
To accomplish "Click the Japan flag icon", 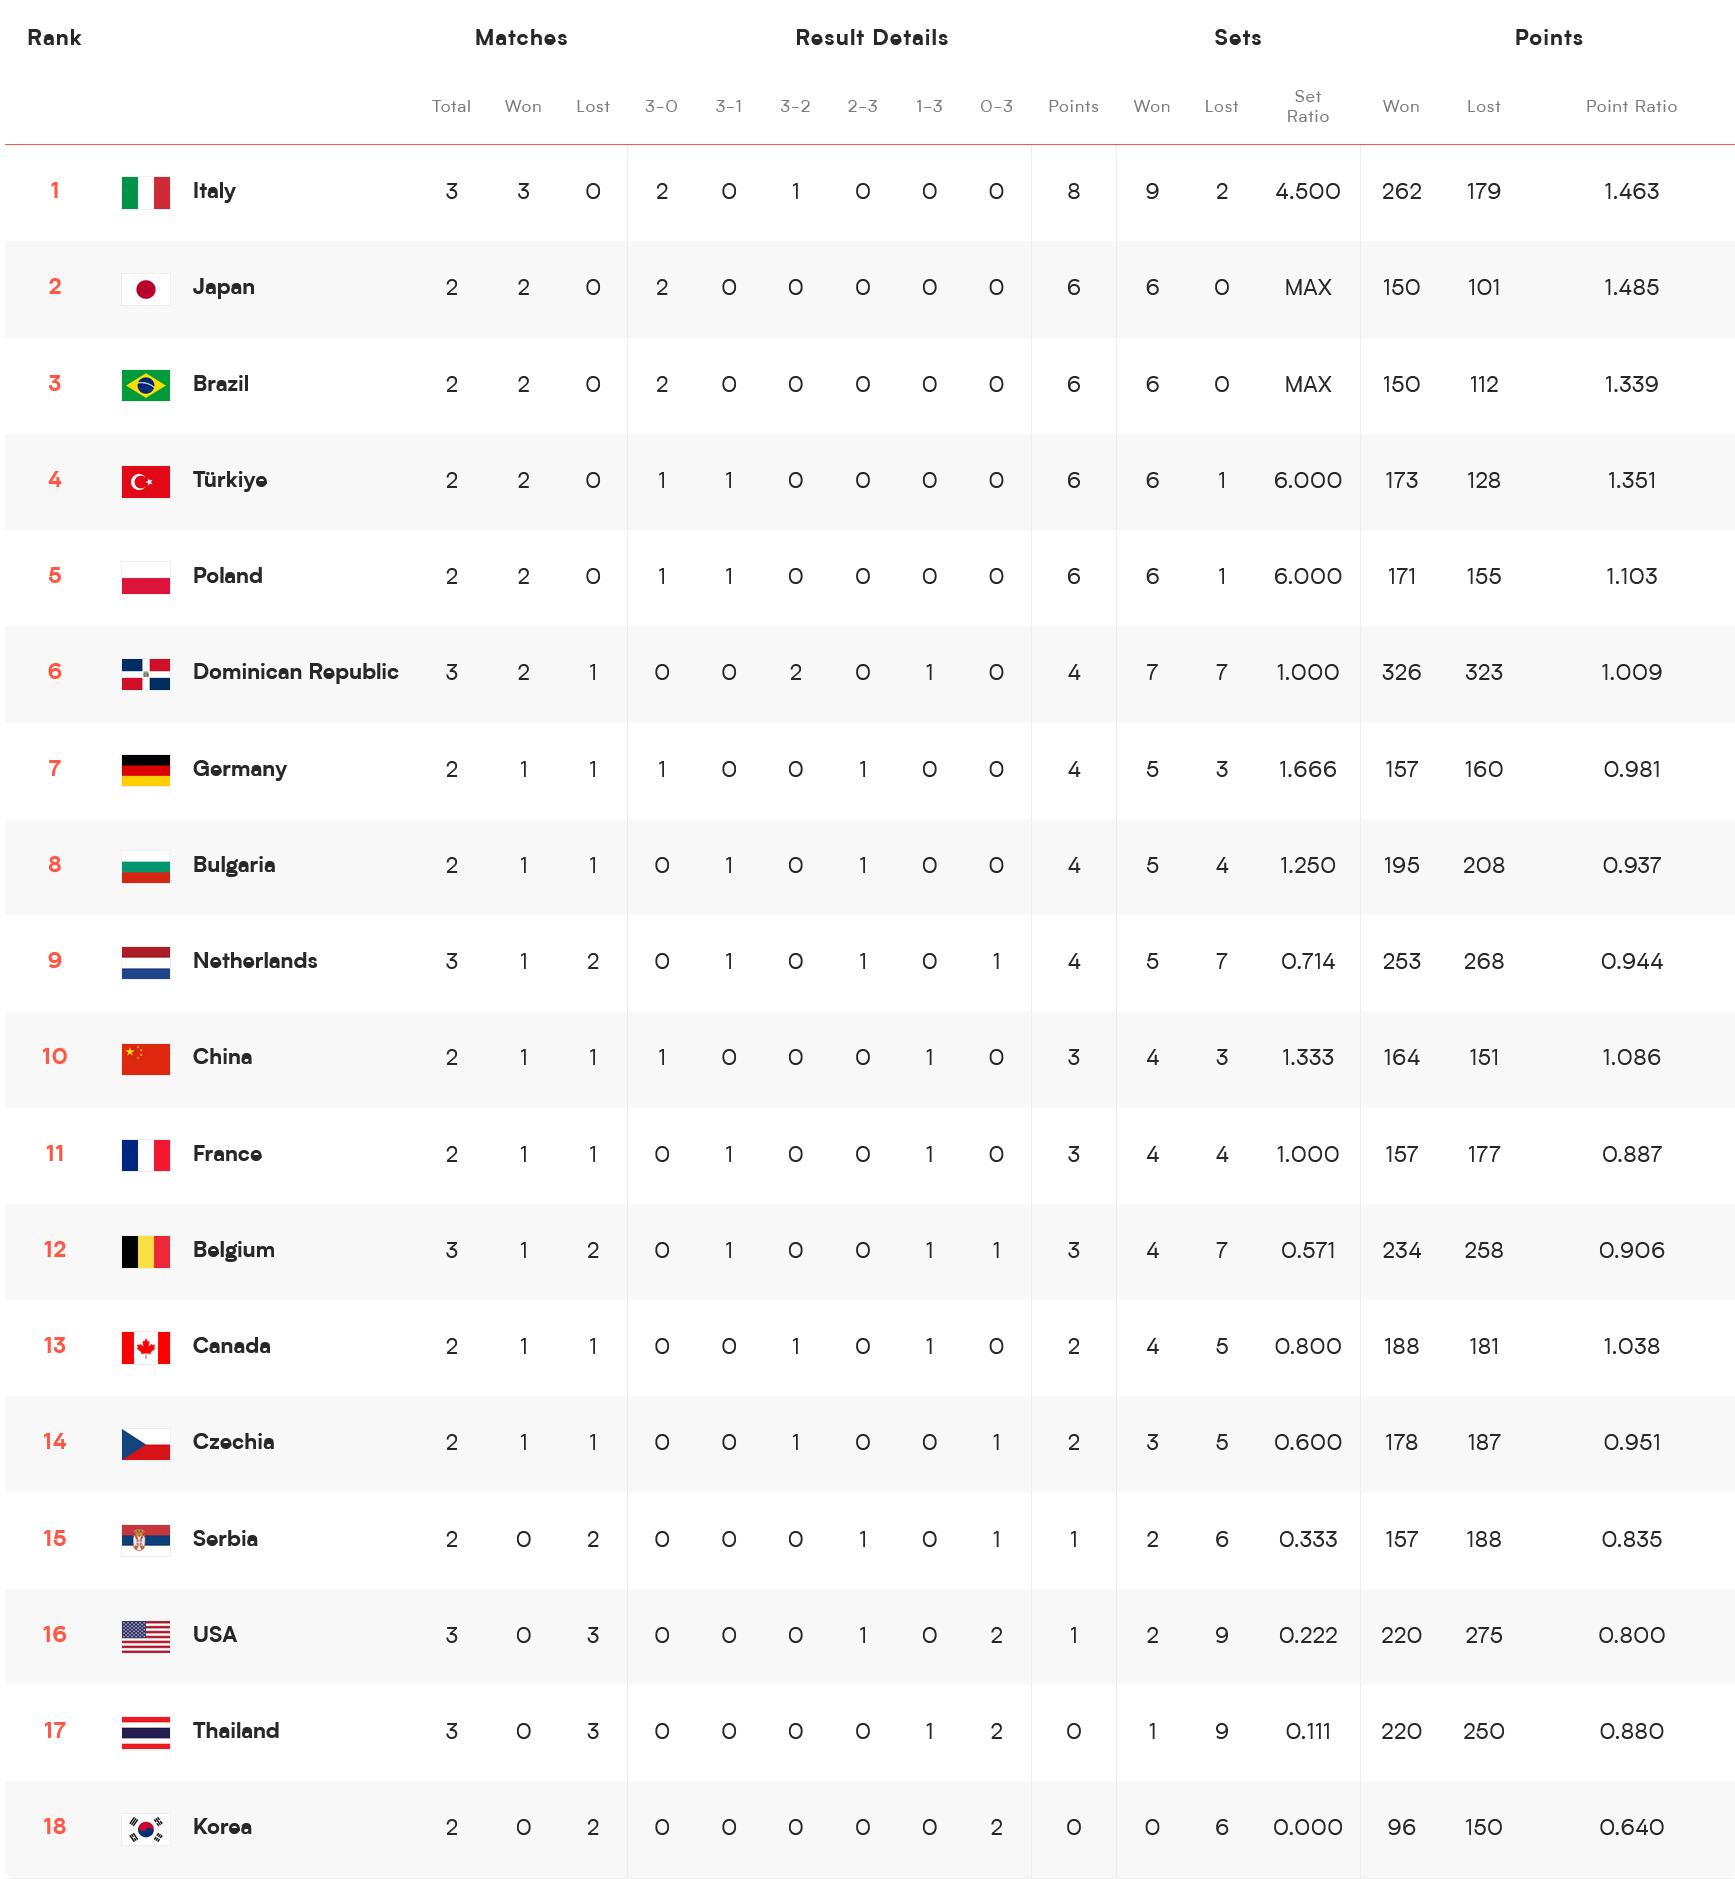I will (145, 289).
